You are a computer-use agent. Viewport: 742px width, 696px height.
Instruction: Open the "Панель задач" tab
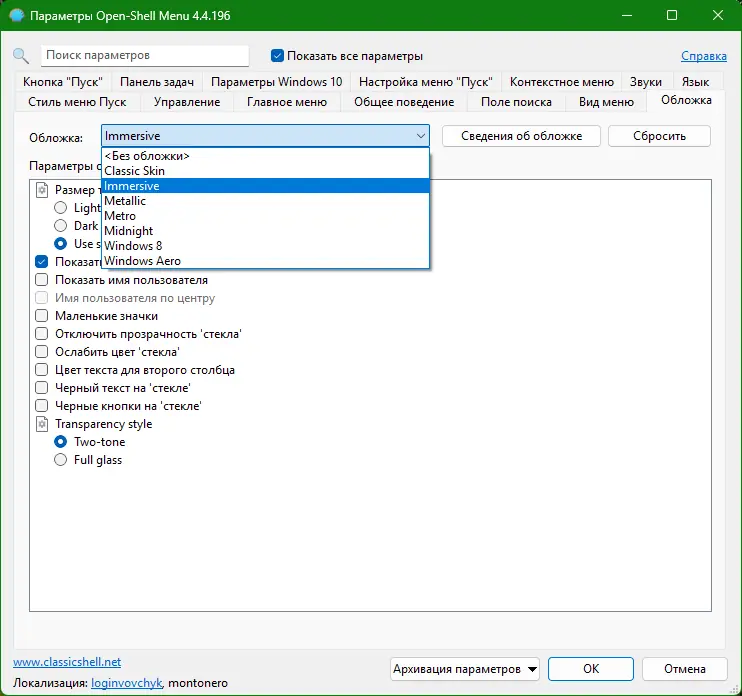[x=157, y=82]
